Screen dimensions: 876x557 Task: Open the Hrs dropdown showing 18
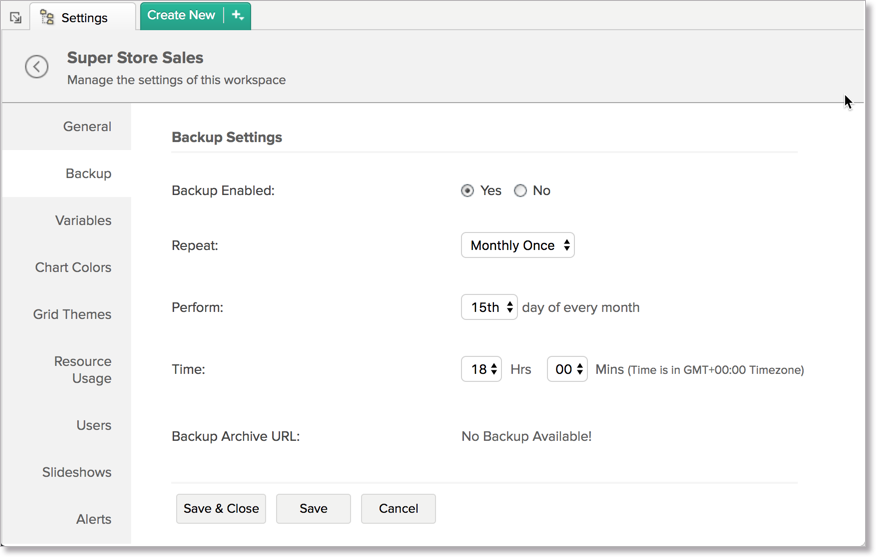[481, 369]
